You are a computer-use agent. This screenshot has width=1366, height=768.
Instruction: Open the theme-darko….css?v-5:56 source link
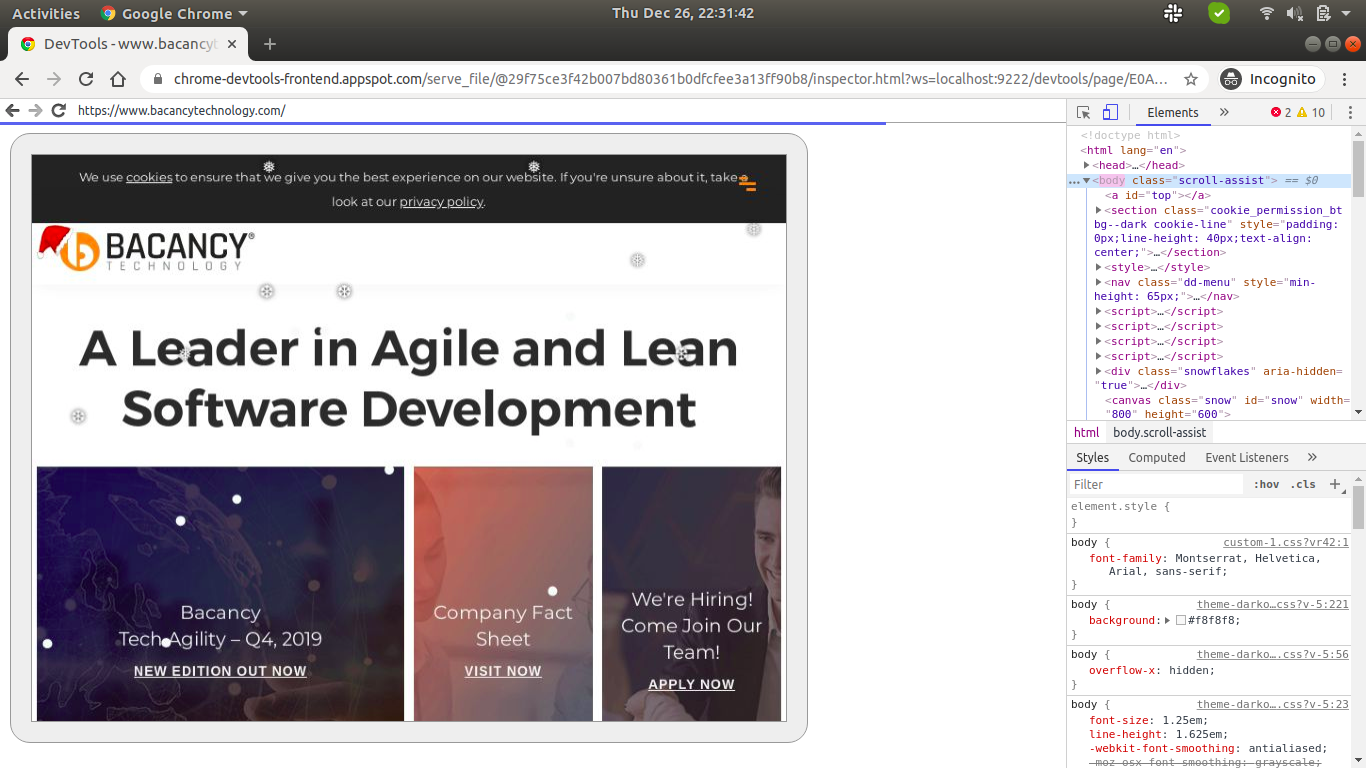pyautogui.click(x=1273, y=654)
